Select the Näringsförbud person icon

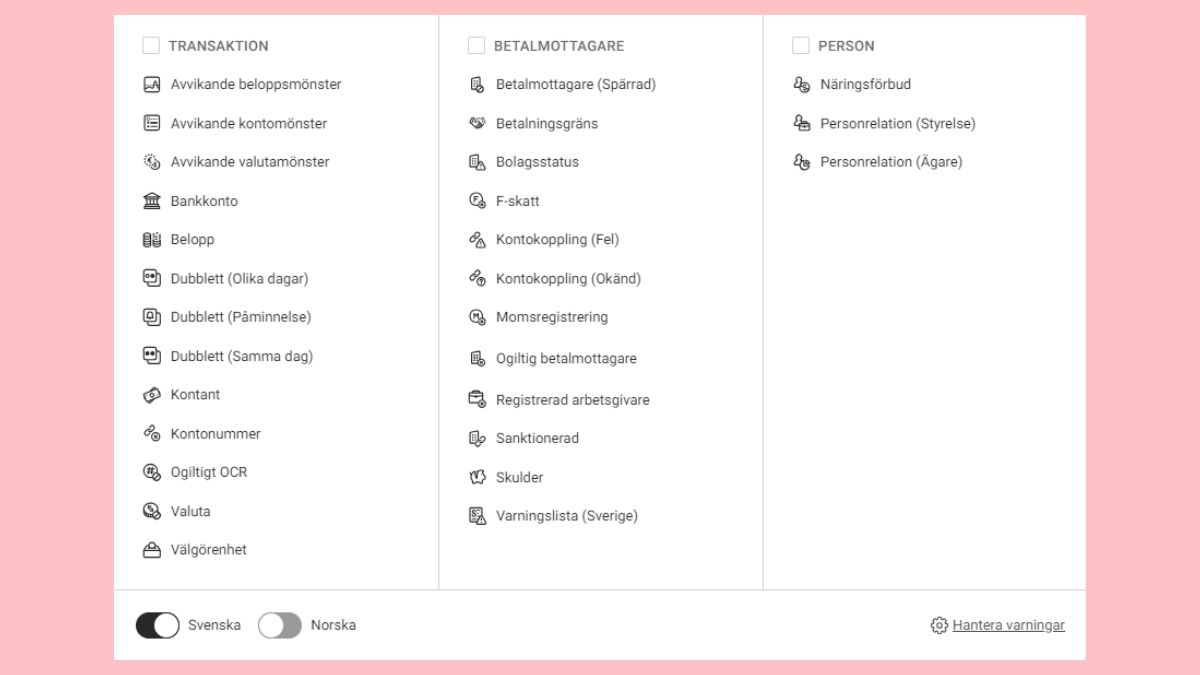coord(801,85)
